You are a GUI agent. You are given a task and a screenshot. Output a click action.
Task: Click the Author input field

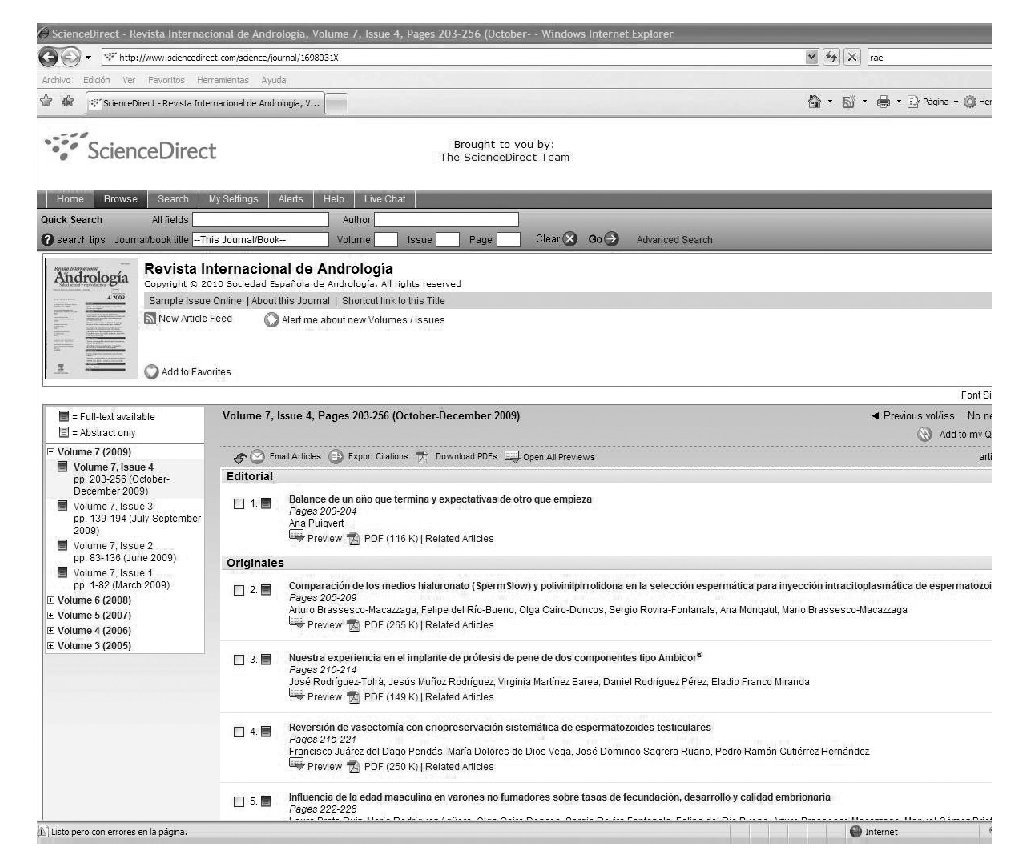click(x=446, y=219)
